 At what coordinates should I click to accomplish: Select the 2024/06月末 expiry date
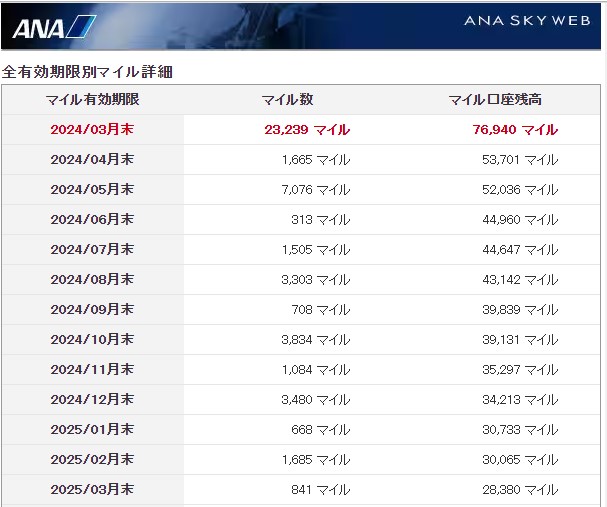click(92, 220)
